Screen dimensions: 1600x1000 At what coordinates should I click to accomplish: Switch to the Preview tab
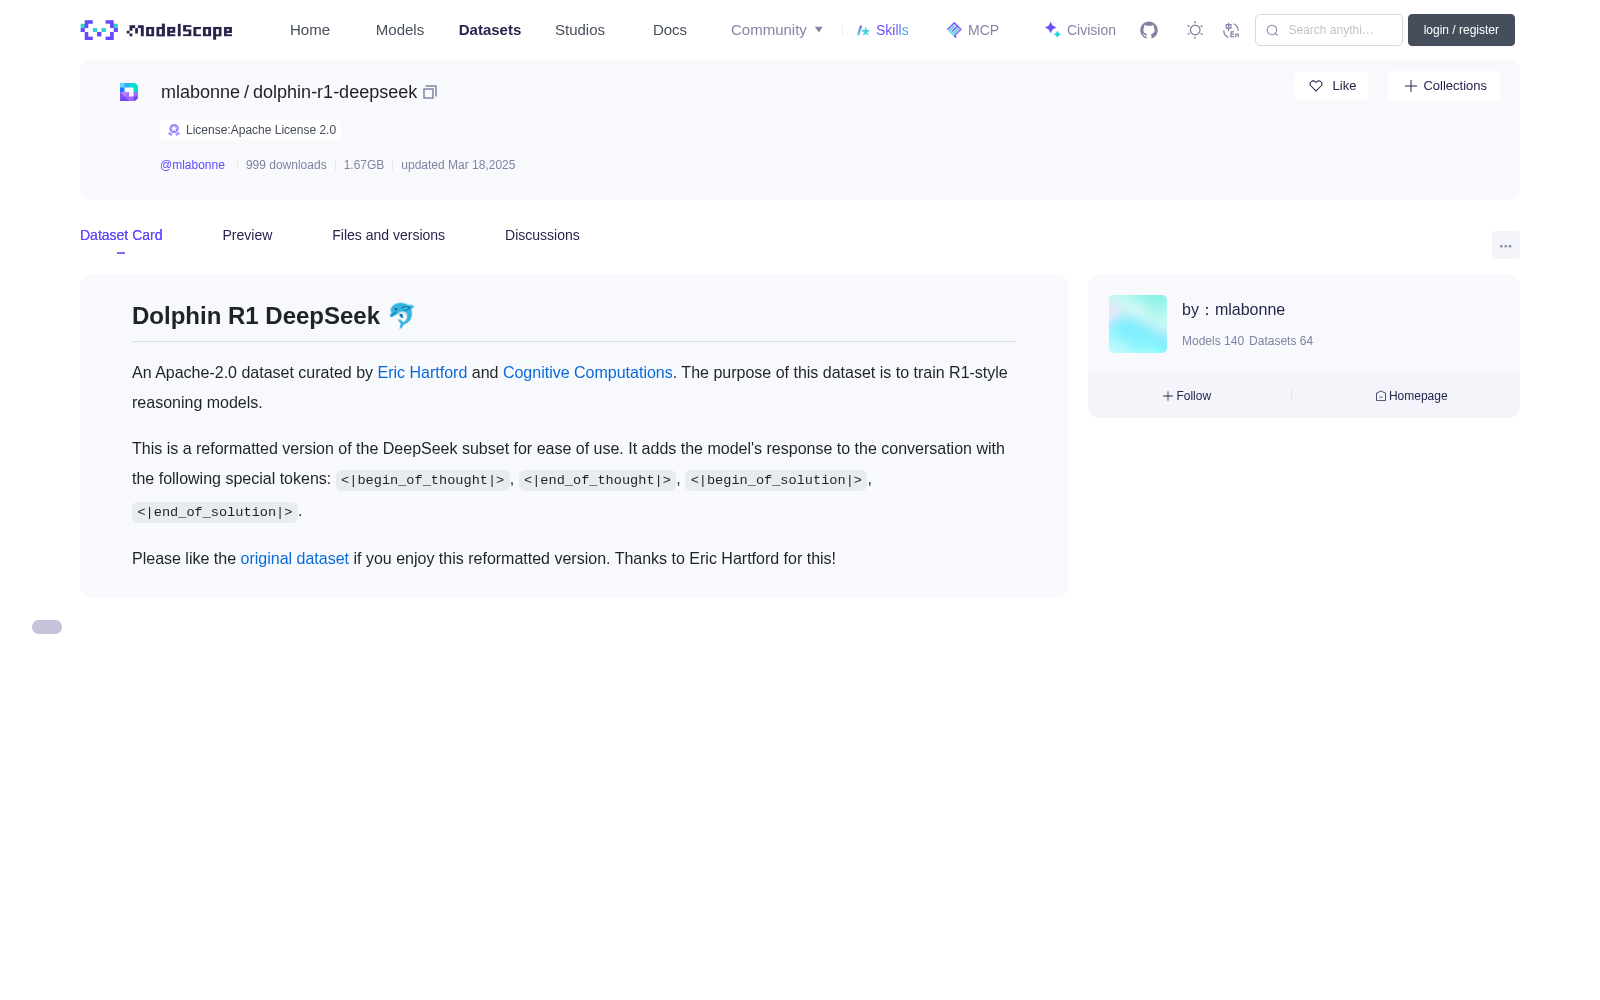click(247, 235)
